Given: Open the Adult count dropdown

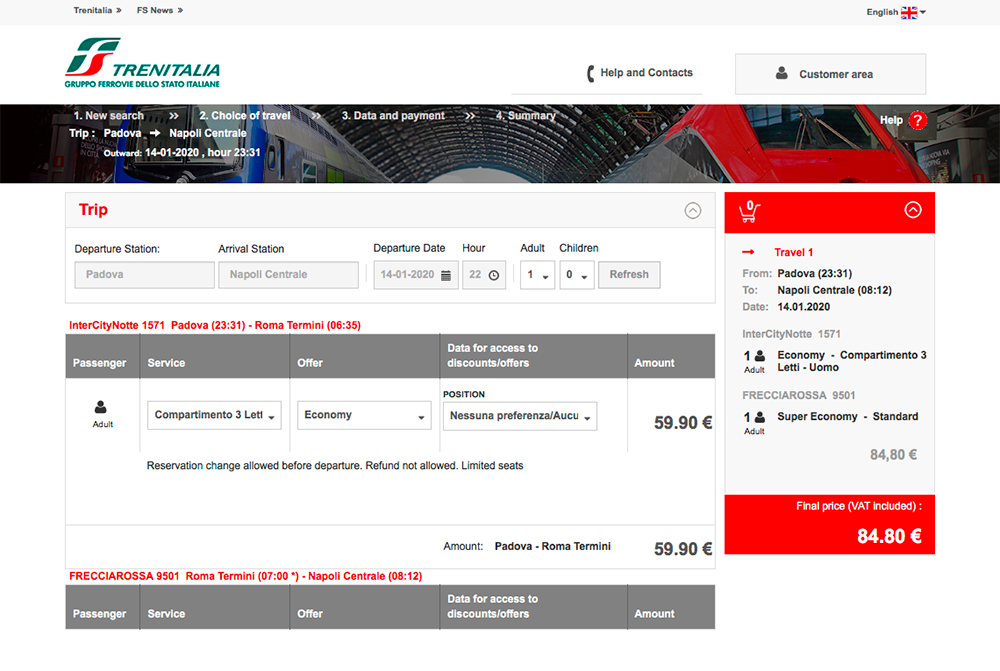Looking at the screenshot, I should pos(537,275).
